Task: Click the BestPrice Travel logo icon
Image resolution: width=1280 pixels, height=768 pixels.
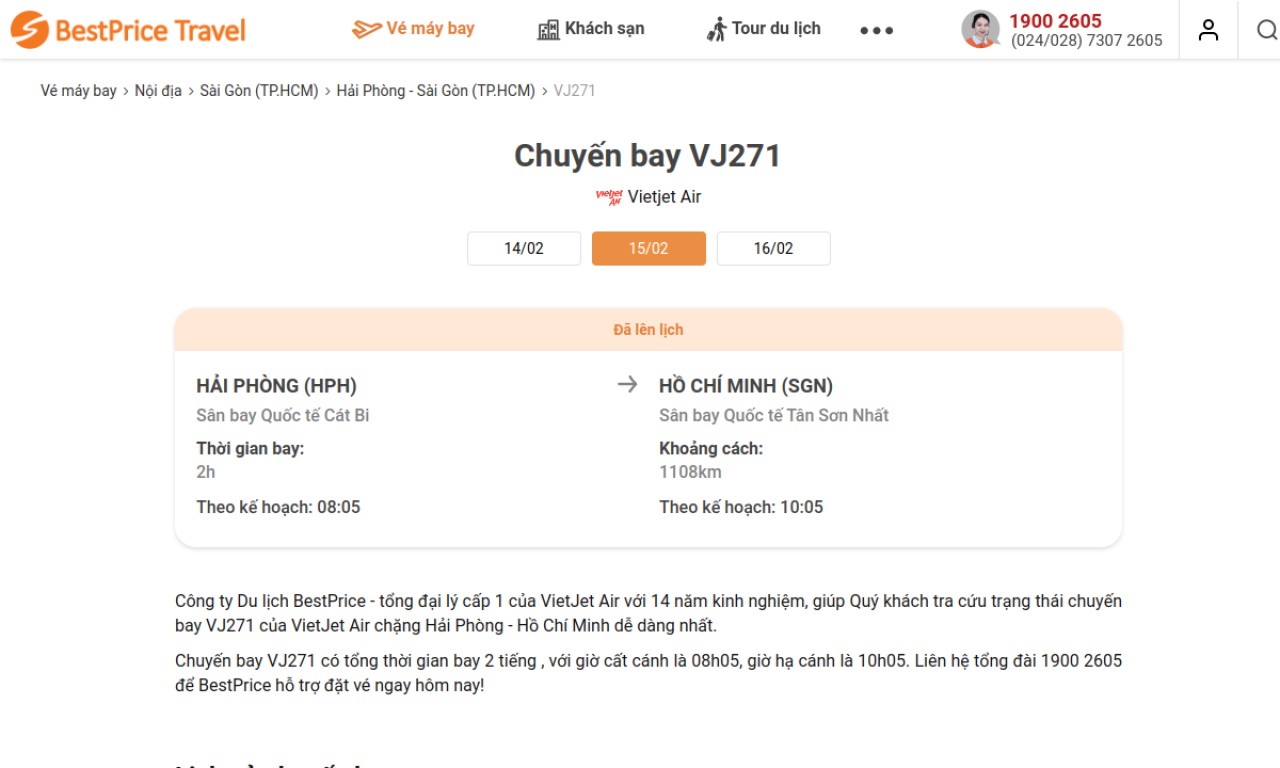Action: [x=29, y=30]
